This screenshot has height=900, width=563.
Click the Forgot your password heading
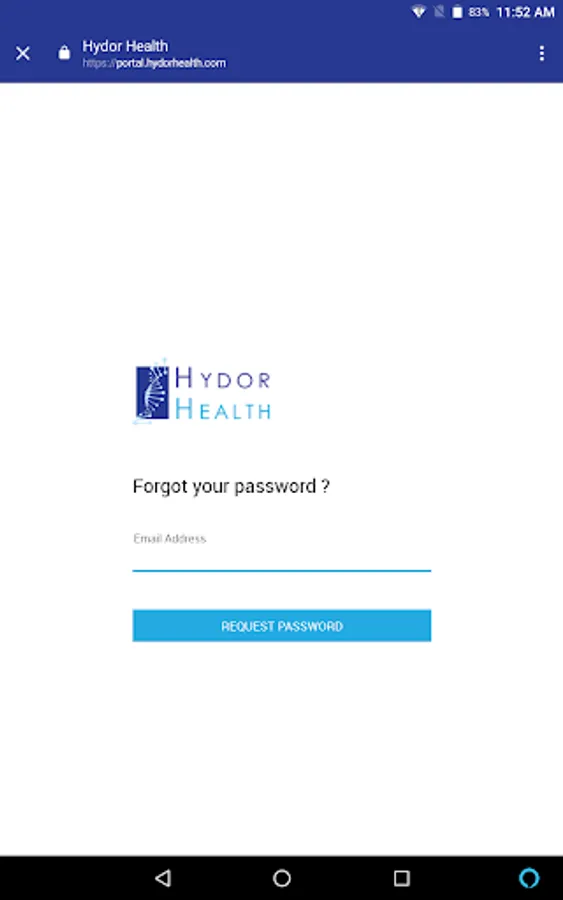coord(231,486)
